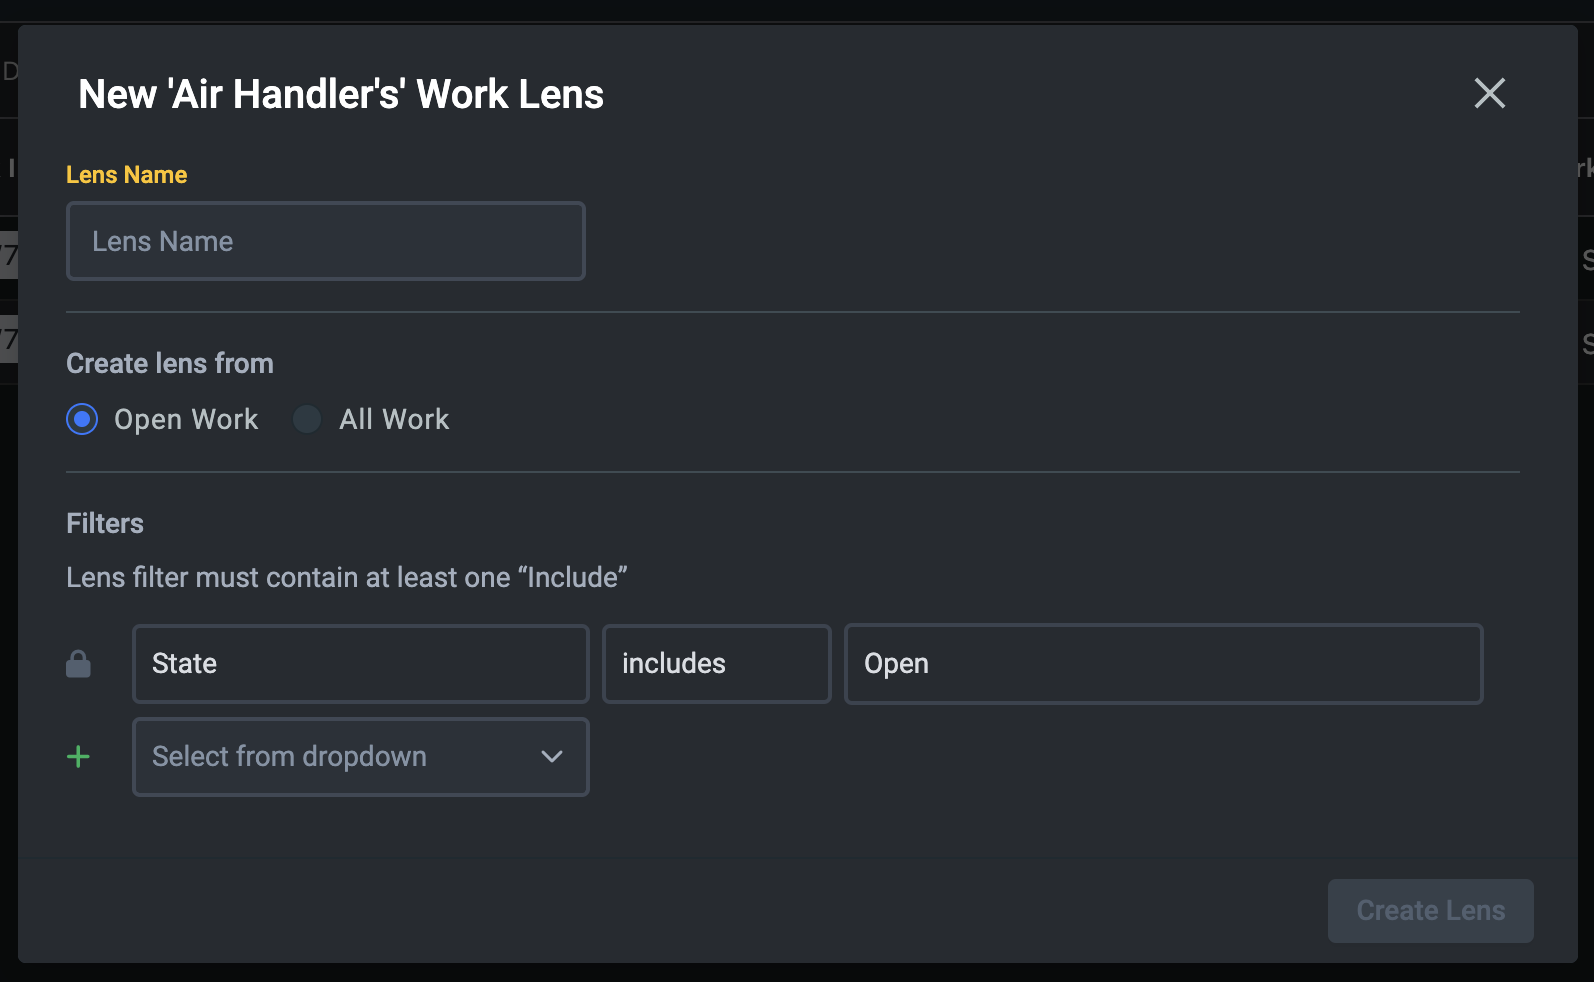Click the yellow 'Lens Name' label
This screenshot has width=1594, height=982.
[127, 175]
